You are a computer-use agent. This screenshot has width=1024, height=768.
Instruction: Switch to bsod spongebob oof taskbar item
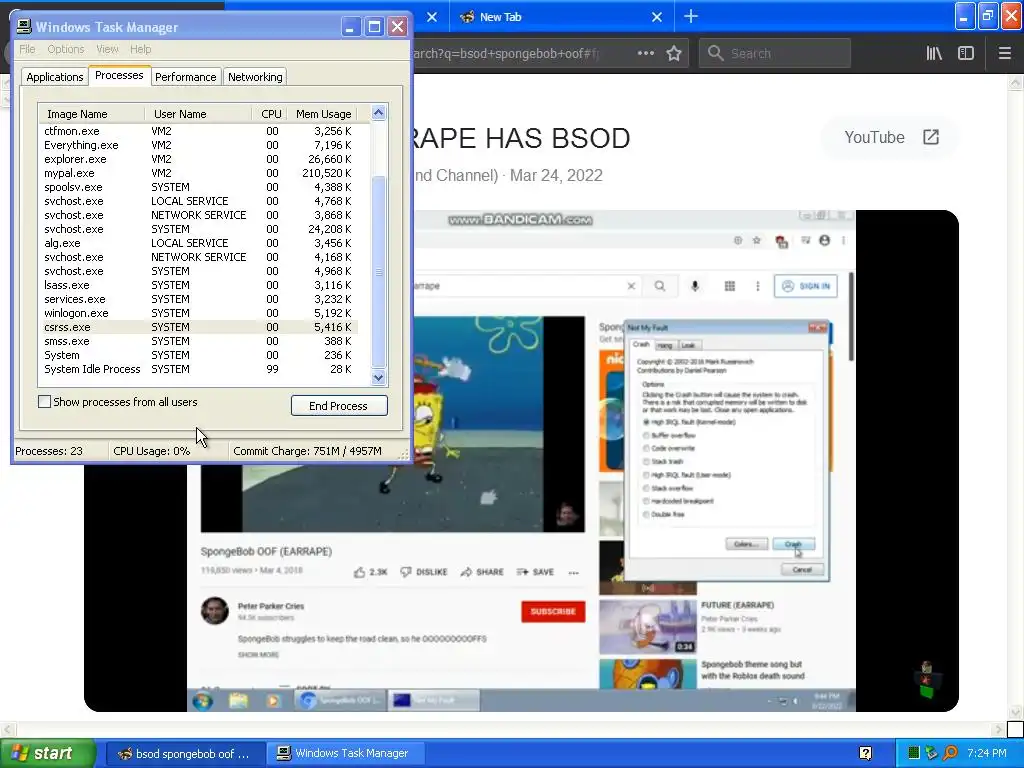[x=185, y=754]
